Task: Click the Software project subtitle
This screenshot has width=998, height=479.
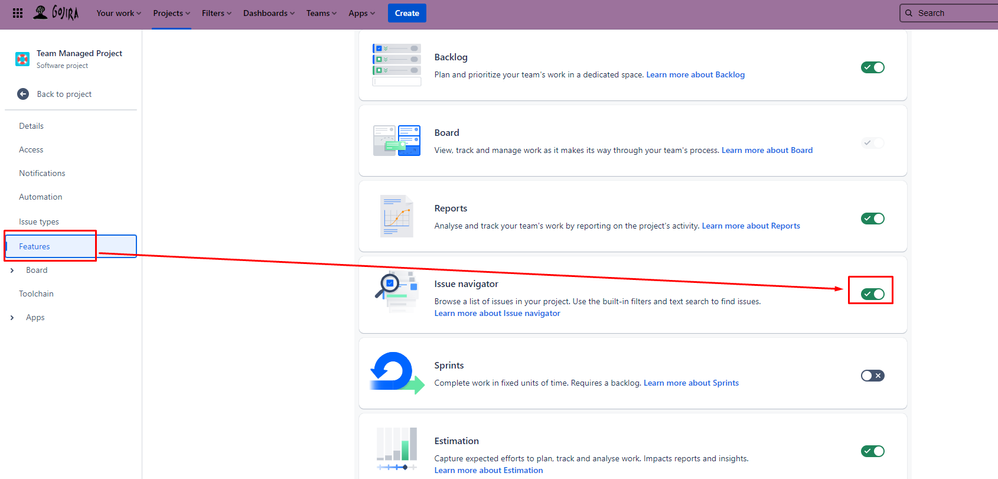Action: pyautogui.click(x=62, y=66)
